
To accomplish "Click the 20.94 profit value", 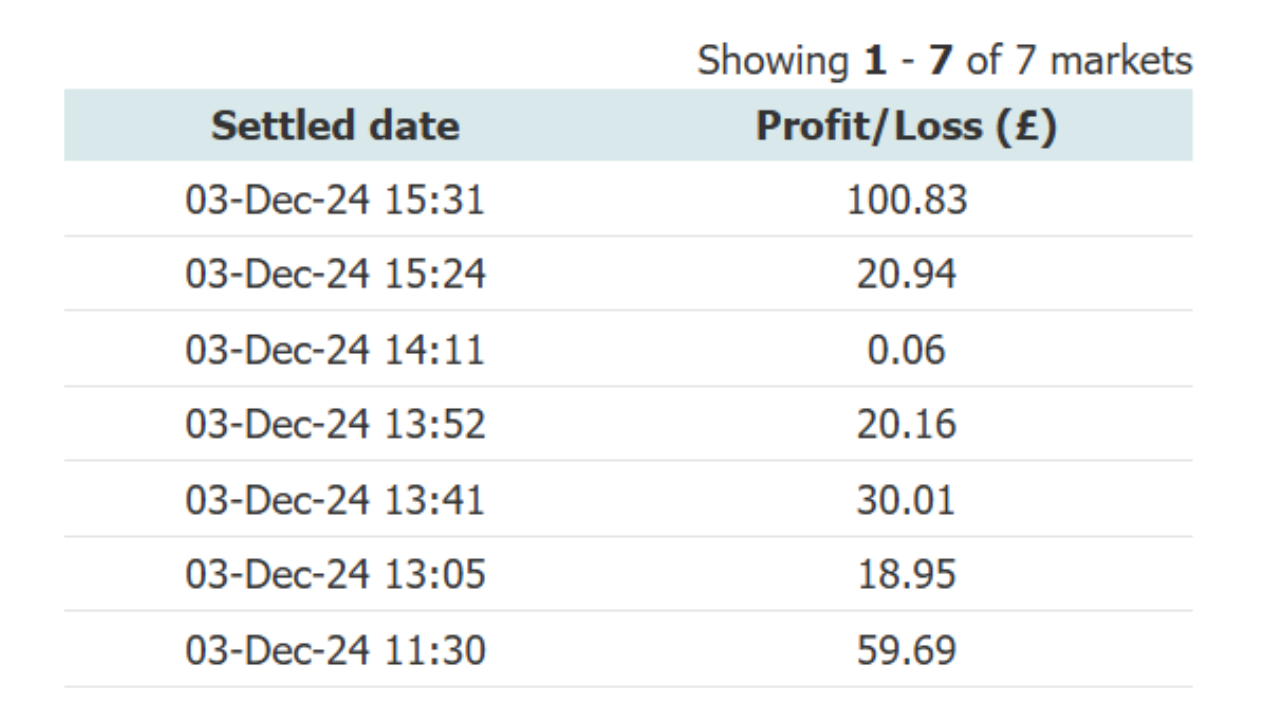I will (907, 274).
